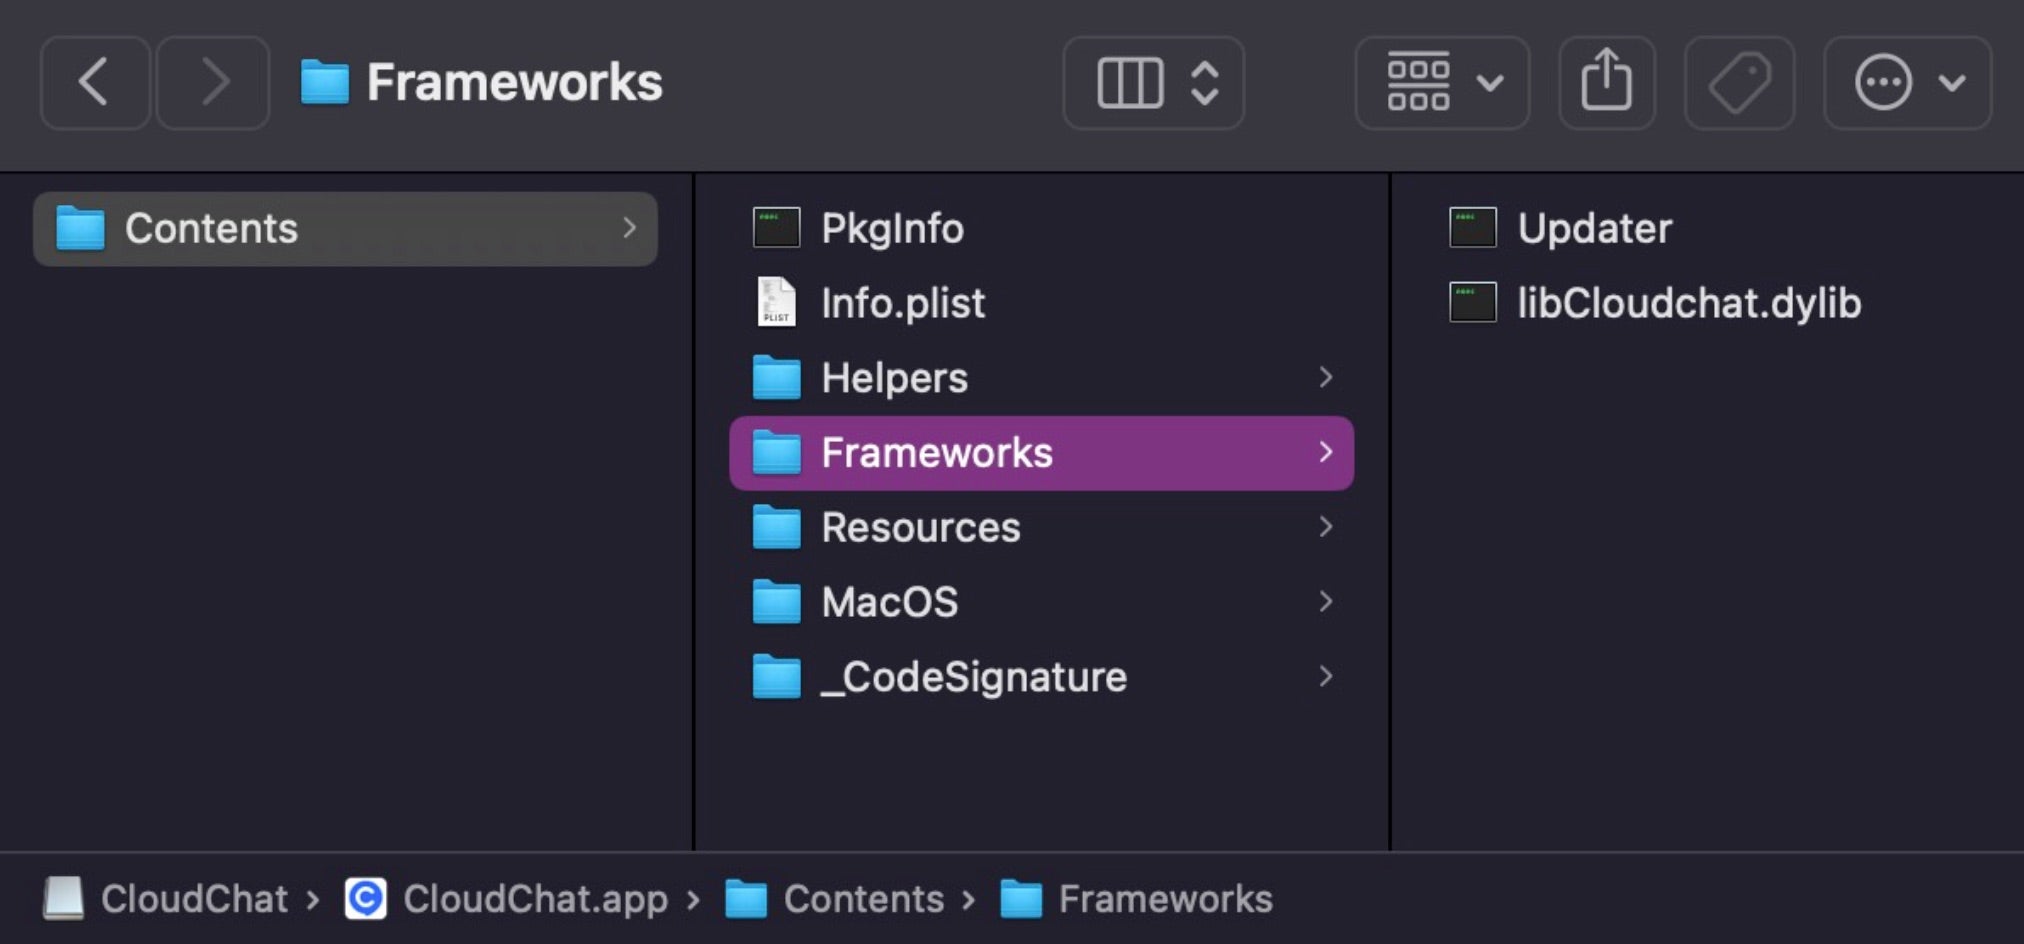The width and height of the screenshot is (2024, 944).
Task: Select the Updater executable file
Action: click(1593, 228)
